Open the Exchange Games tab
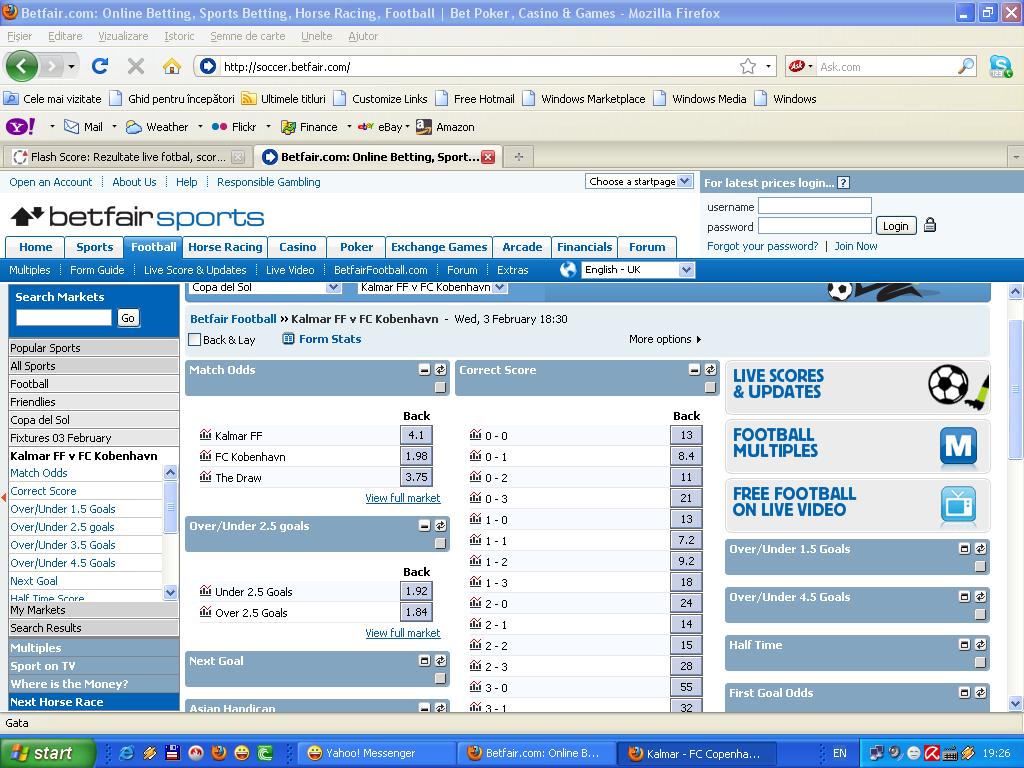 439,247
